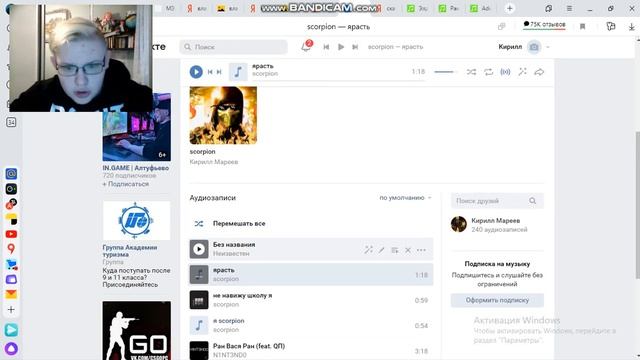The image size is (640, 360).
Task: Play the я scorpion track
Action: (x=199, y=325)
